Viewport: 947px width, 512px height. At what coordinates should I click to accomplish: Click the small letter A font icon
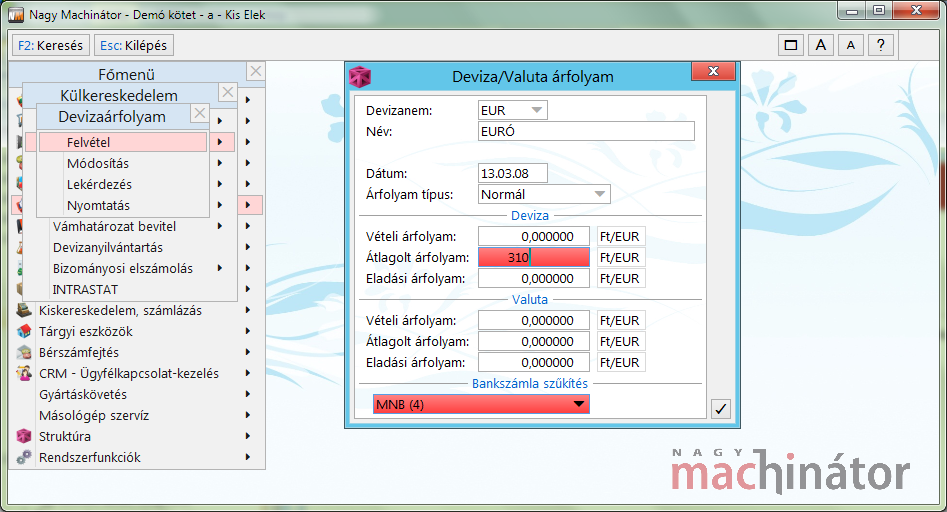click(850, 45)
